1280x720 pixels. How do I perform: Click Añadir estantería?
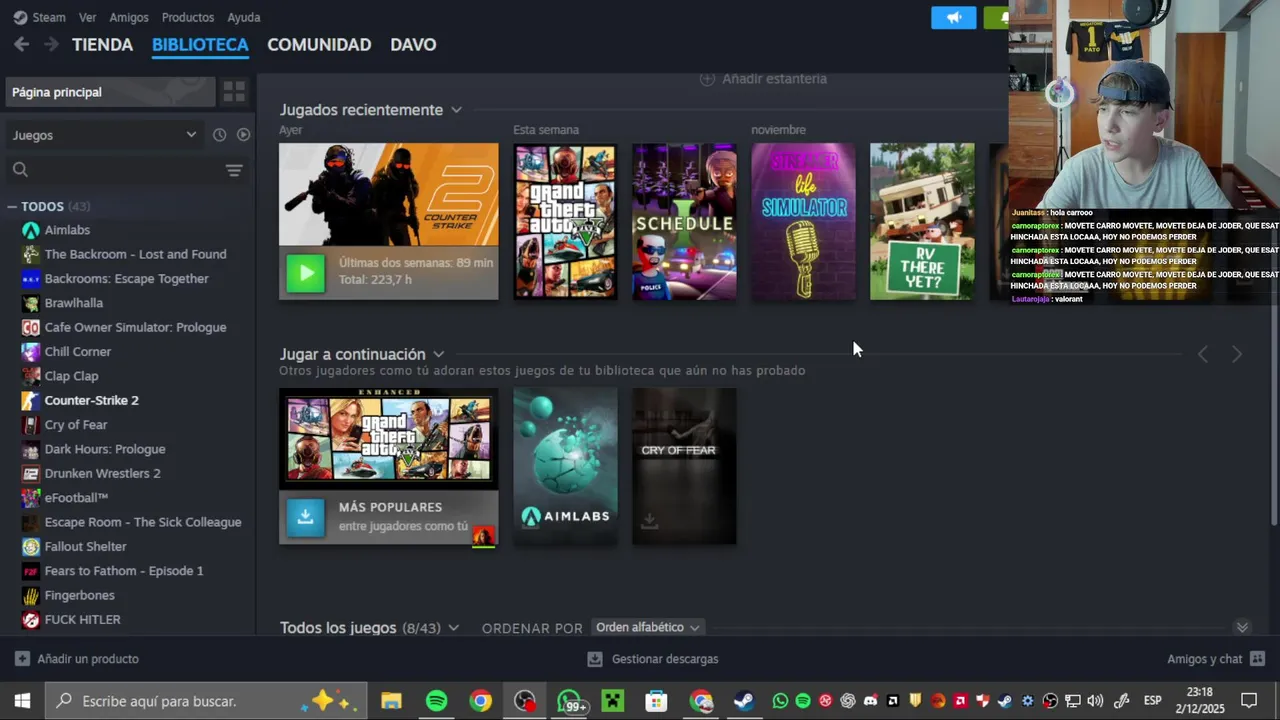[764, 78]
